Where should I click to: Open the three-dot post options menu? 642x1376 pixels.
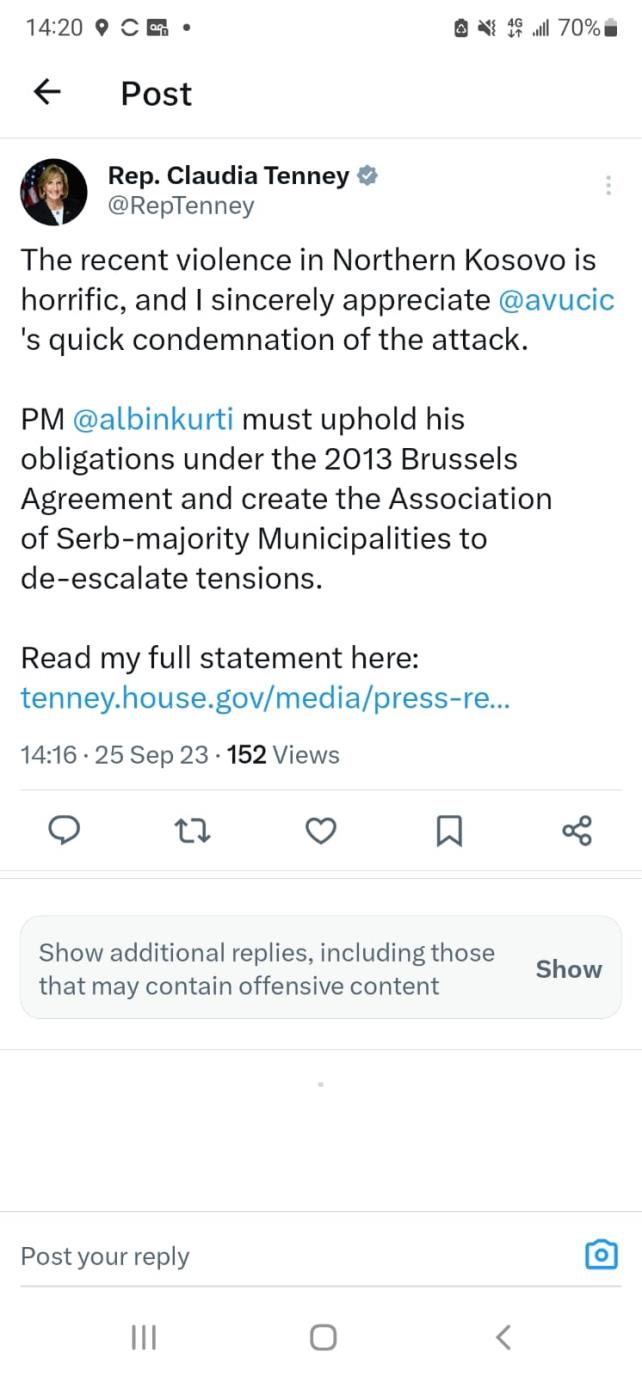pos(608,186)
